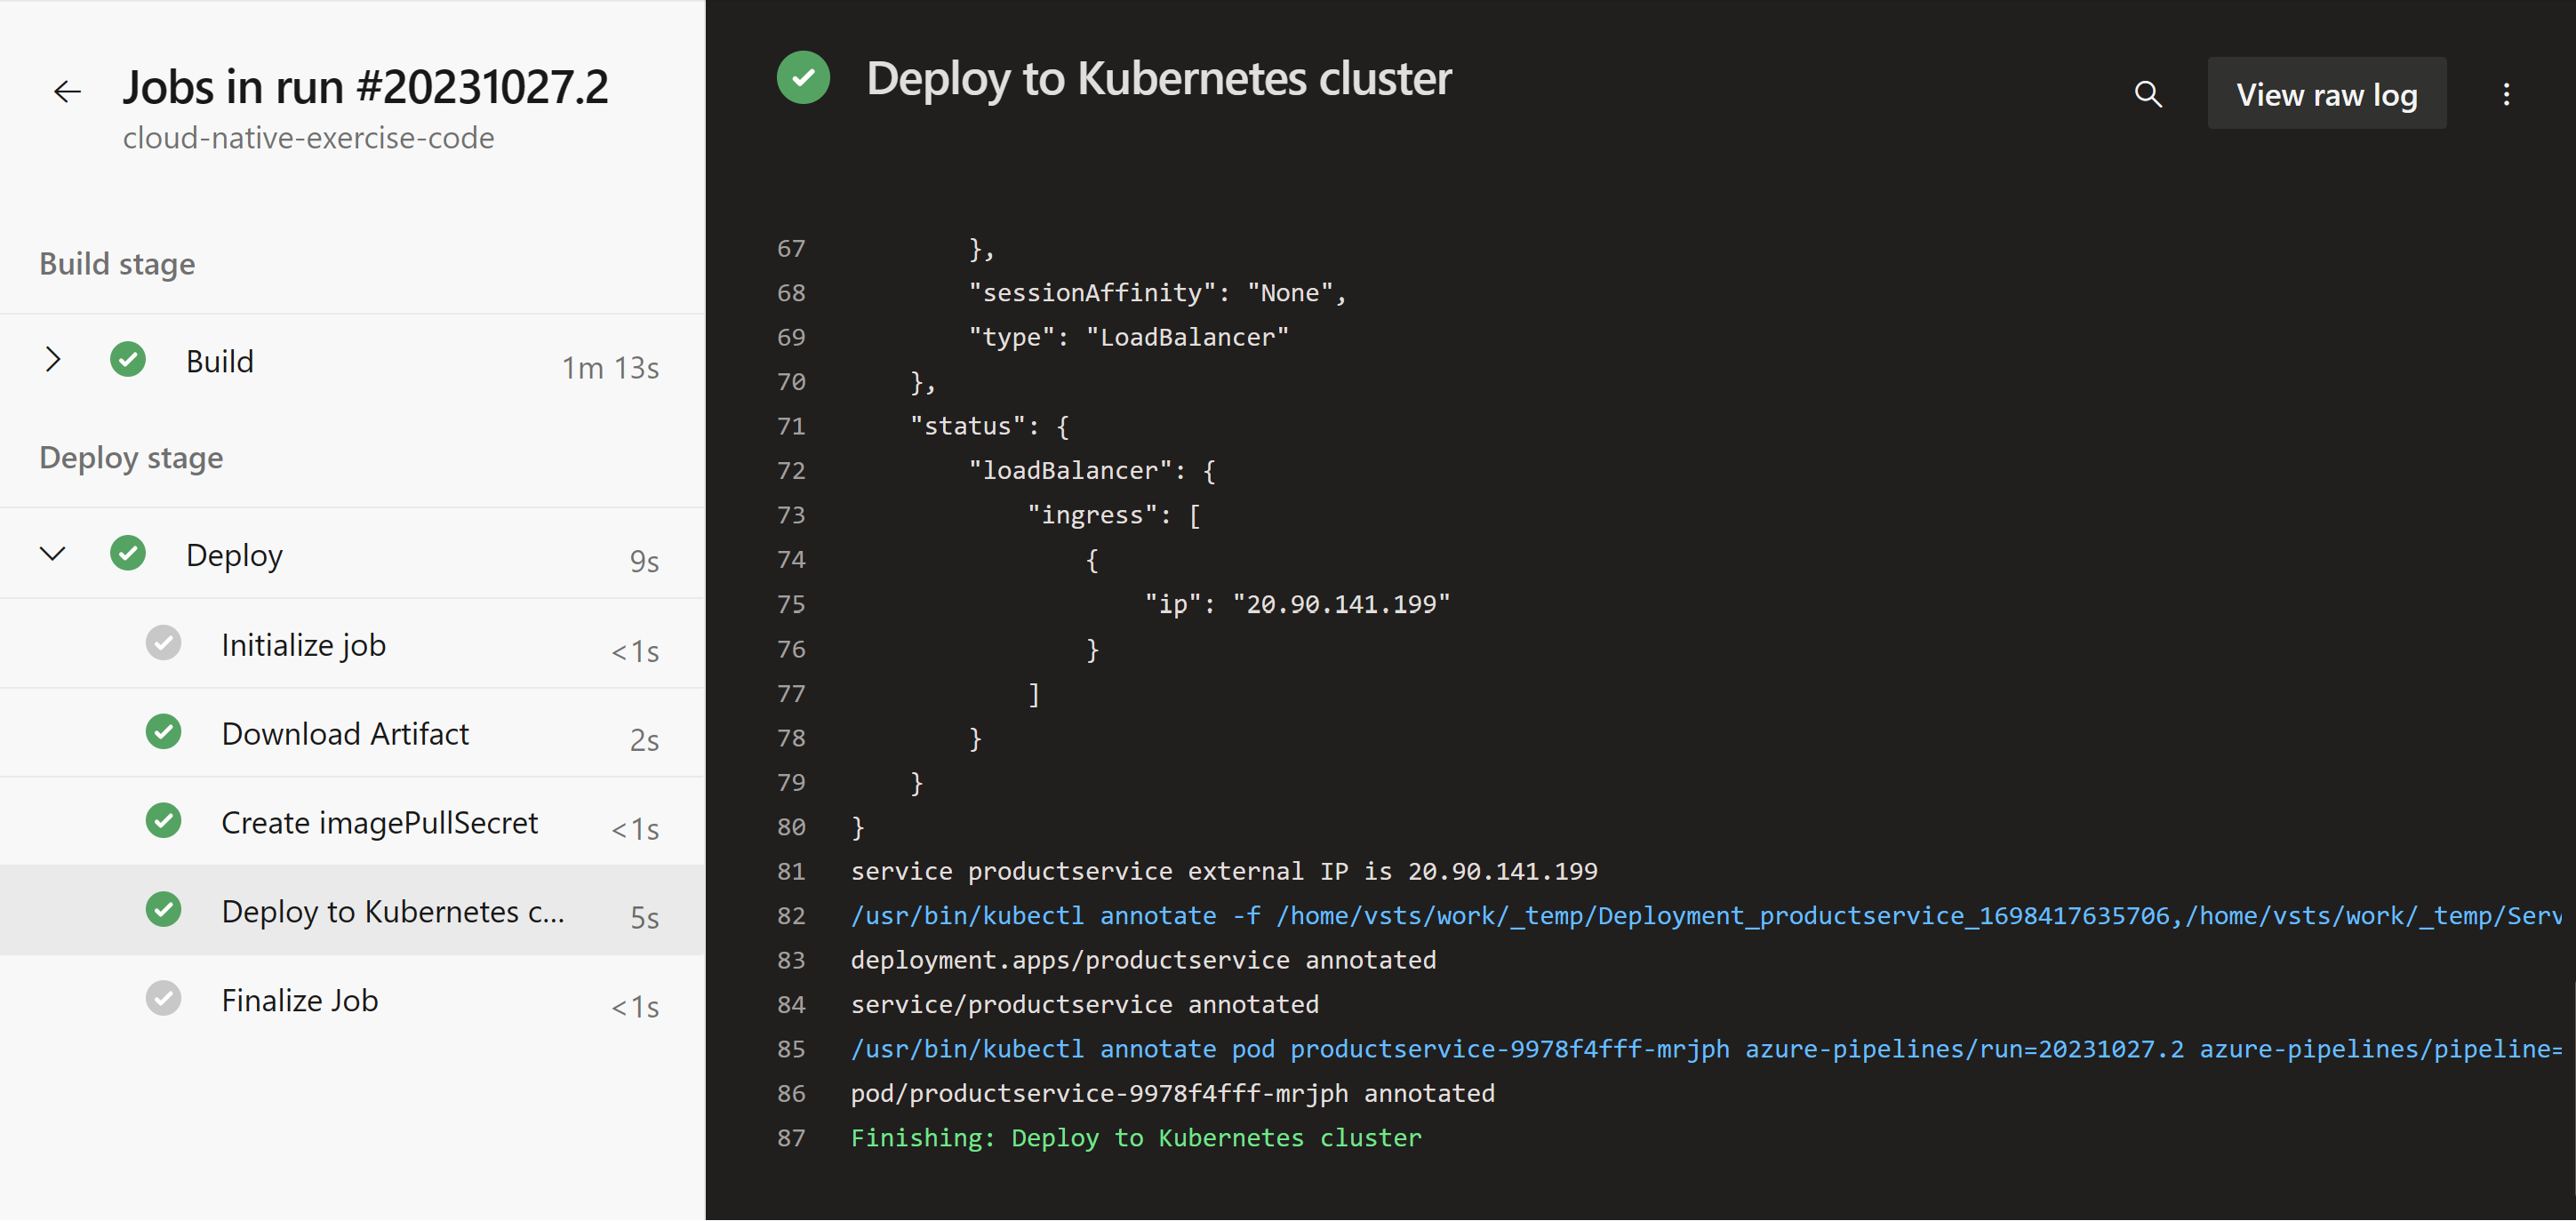Collapse the Deploy stage chevron
Viewport: 2576px width, 1221px height.
coord(53,553)
